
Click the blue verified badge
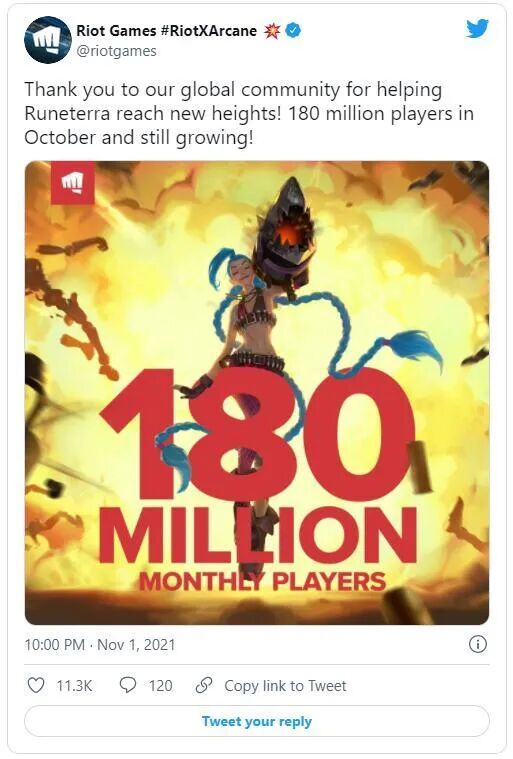[293, 30]
